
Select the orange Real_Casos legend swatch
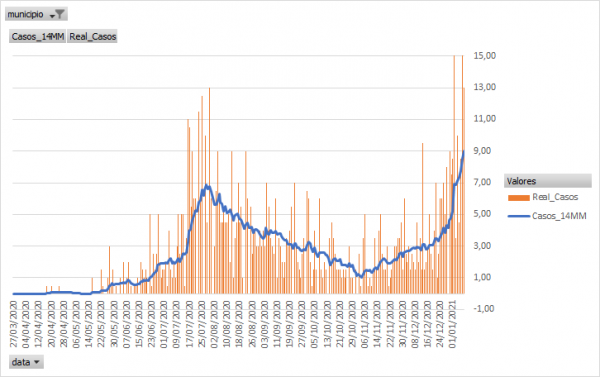[x=518, y=197]
